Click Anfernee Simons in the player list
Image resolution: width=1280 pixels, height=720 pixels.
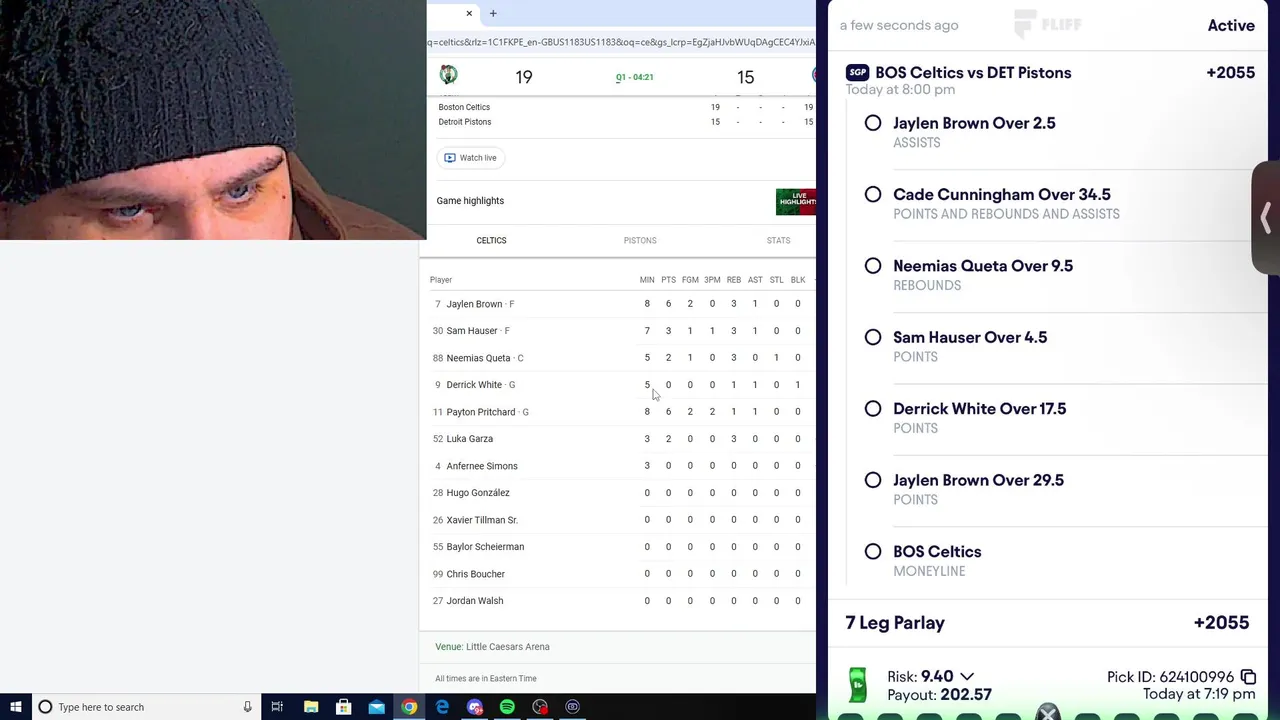482,466
